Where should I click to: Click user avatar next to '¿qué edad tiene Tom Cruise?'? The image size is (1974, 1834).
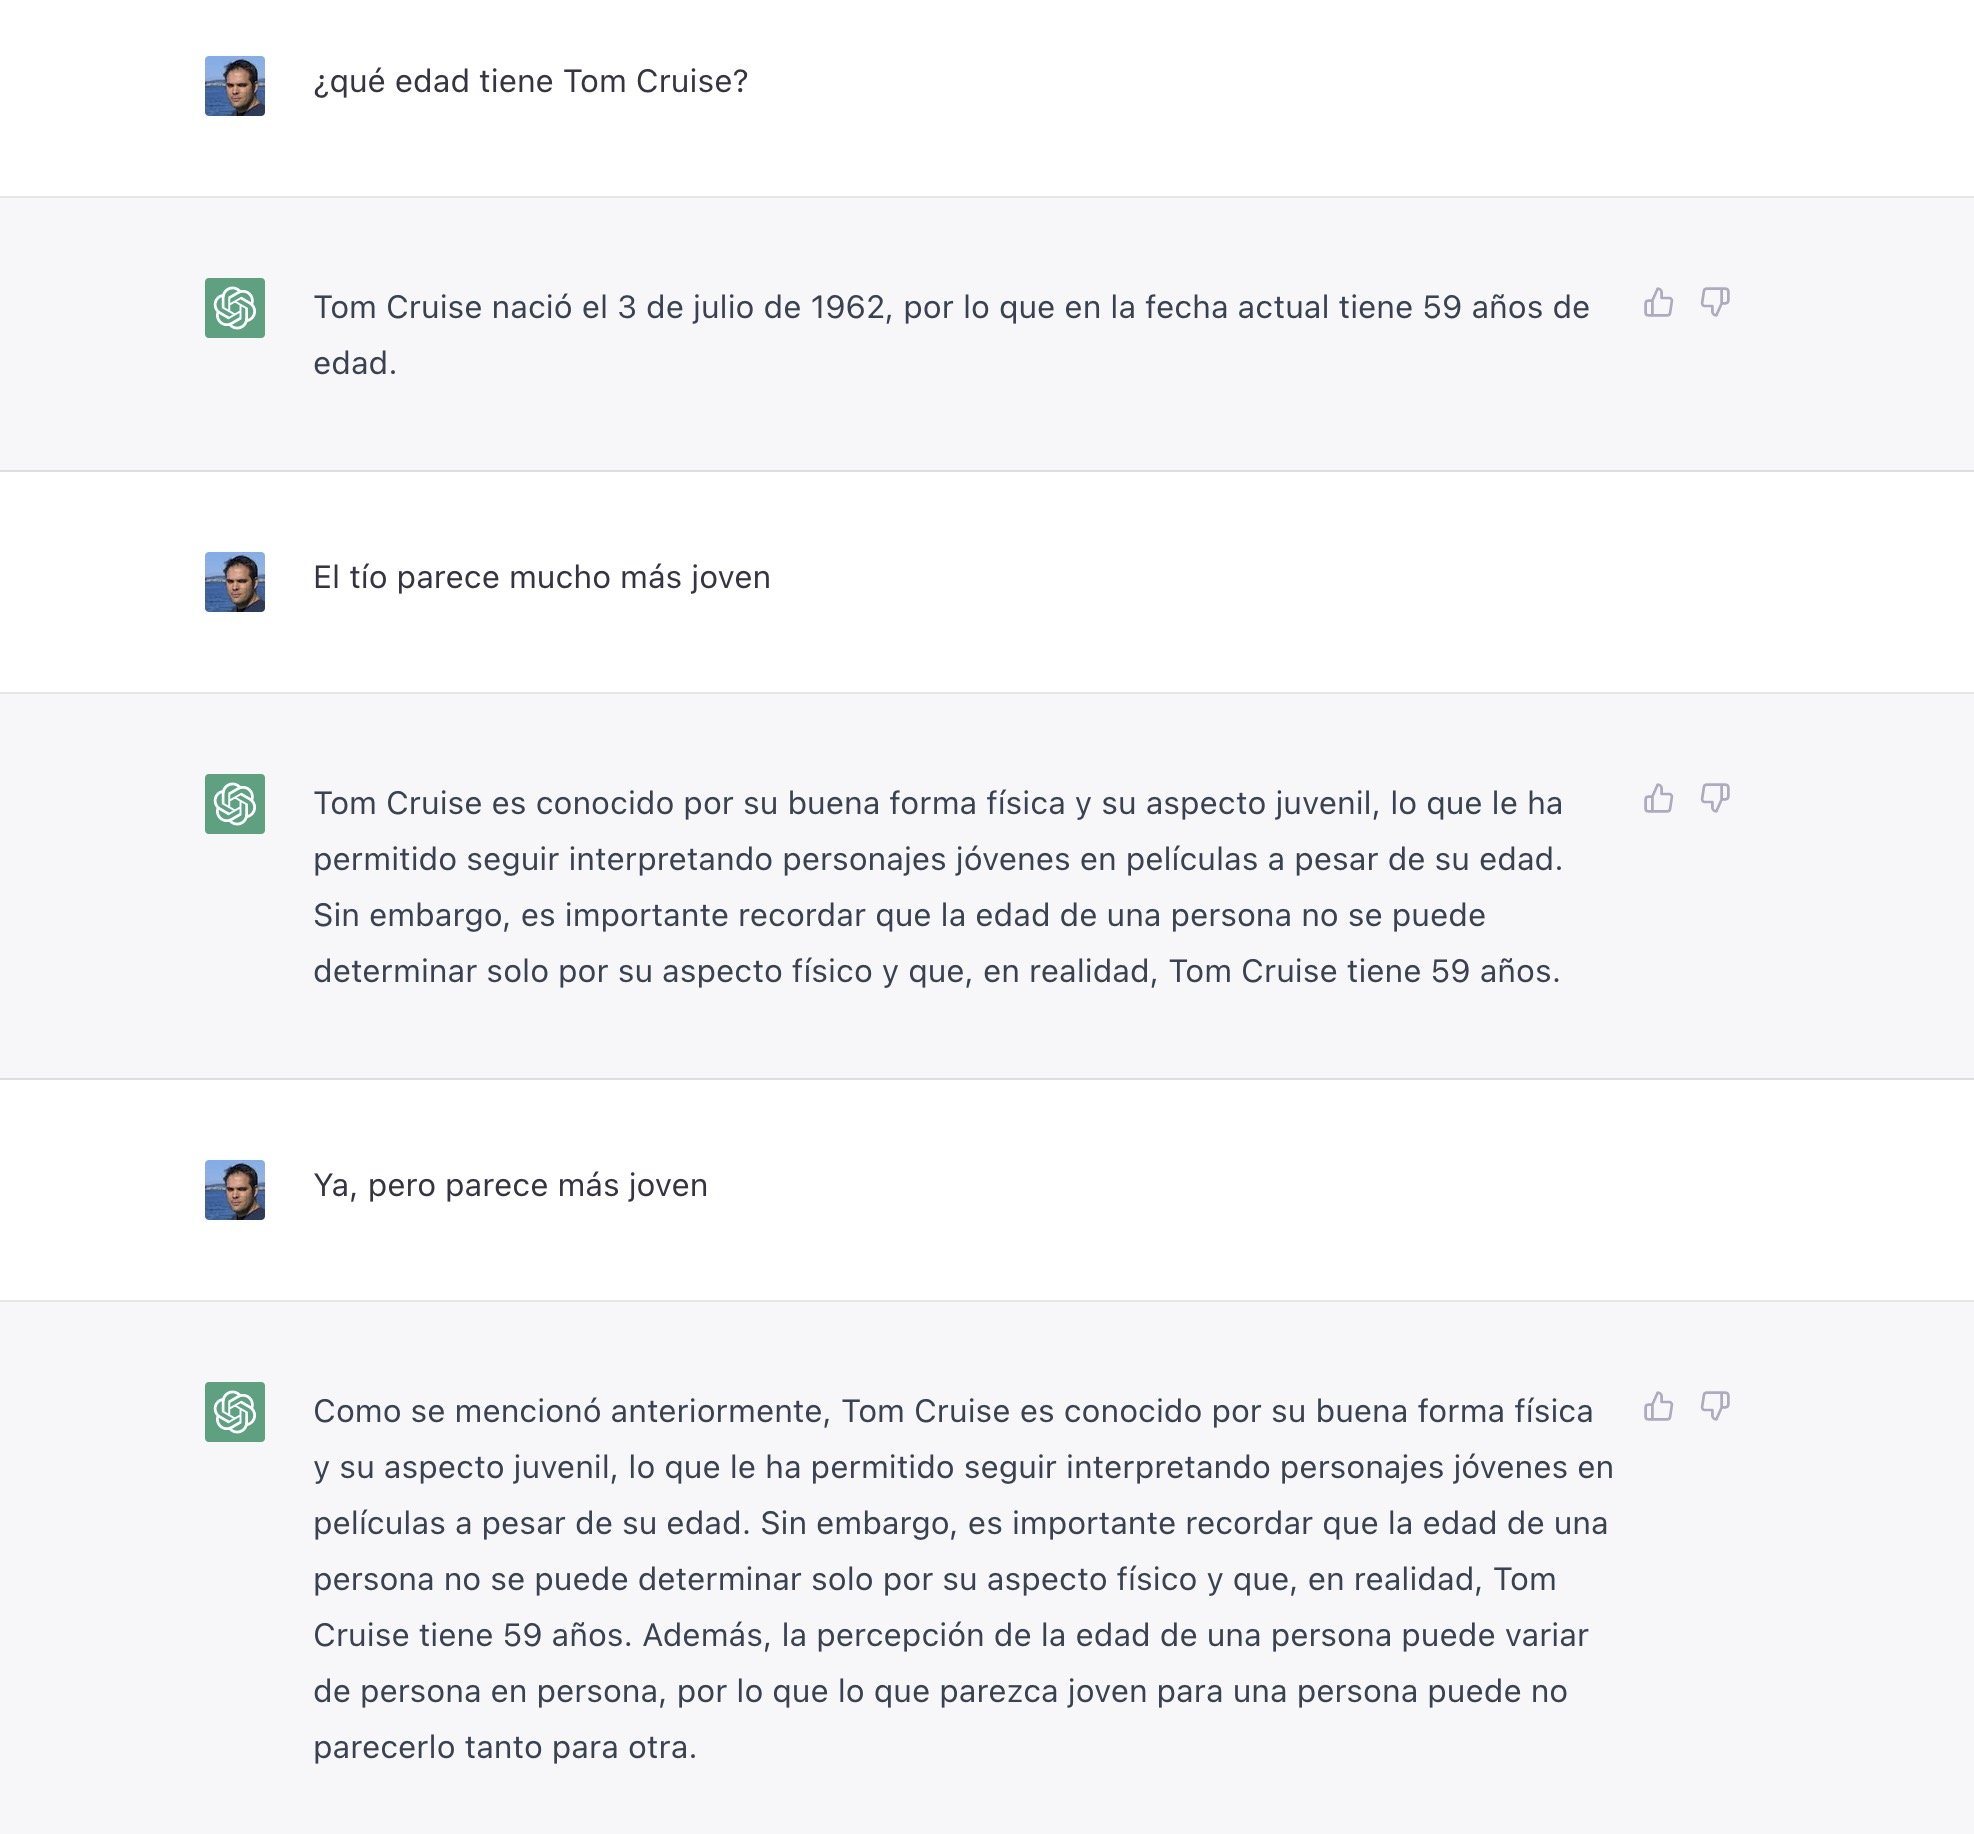point(235,86)
